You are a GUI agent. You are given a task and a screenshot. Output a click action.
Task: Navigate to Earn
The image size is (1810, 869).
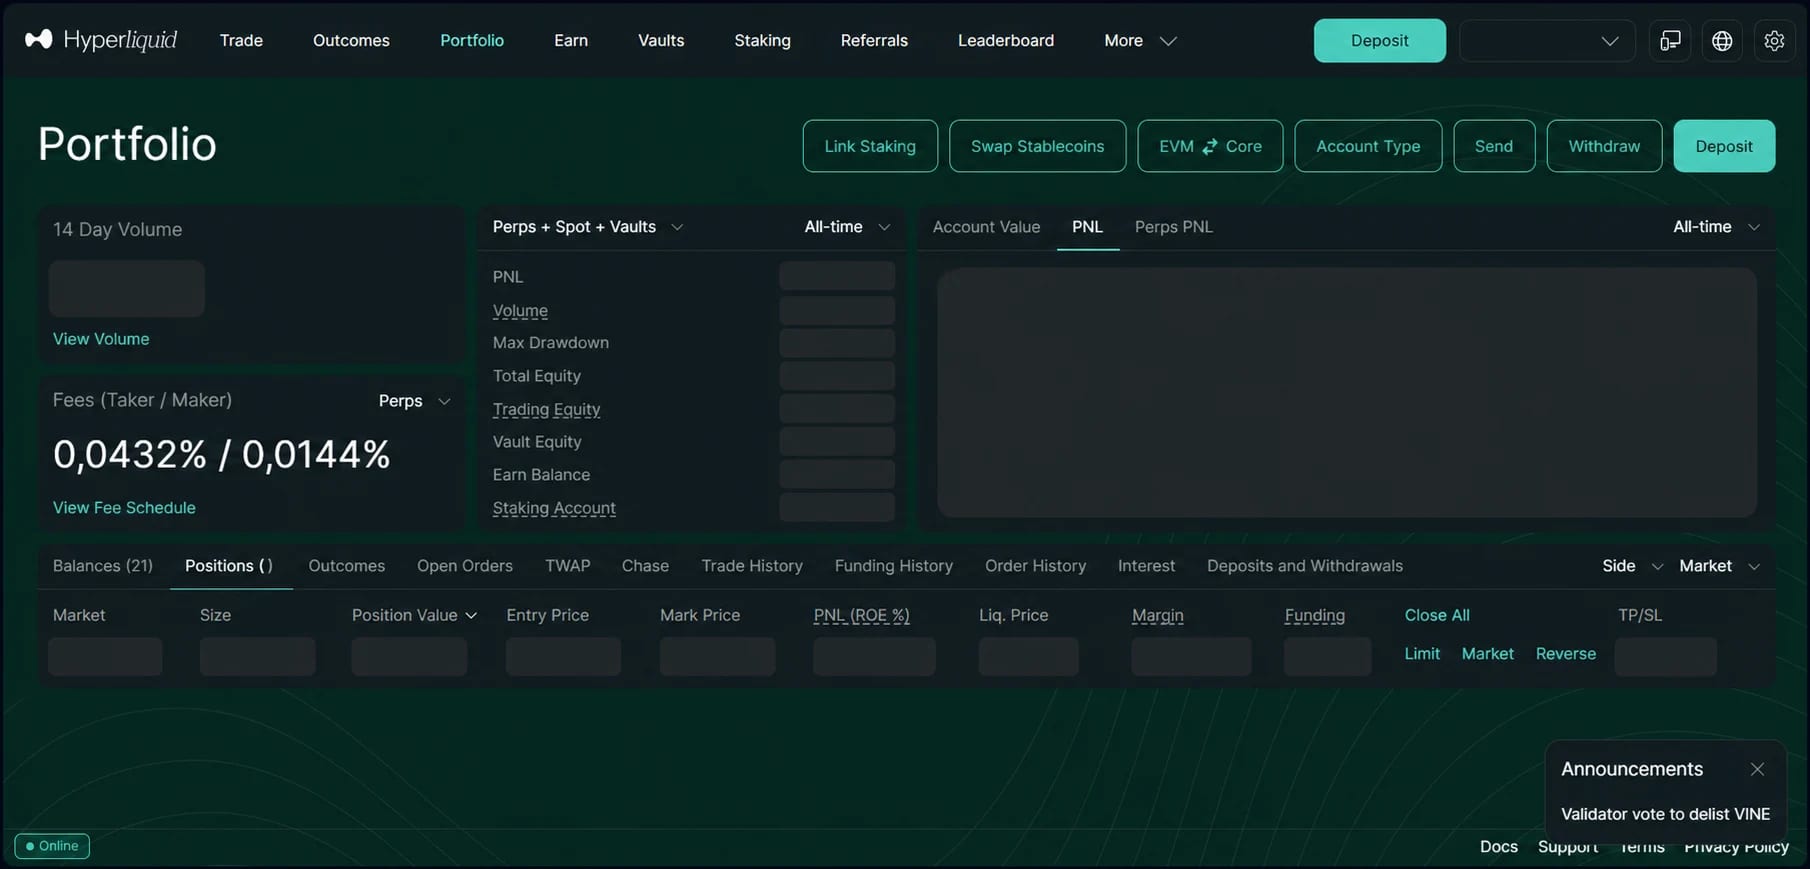click(x=571, y=40)
